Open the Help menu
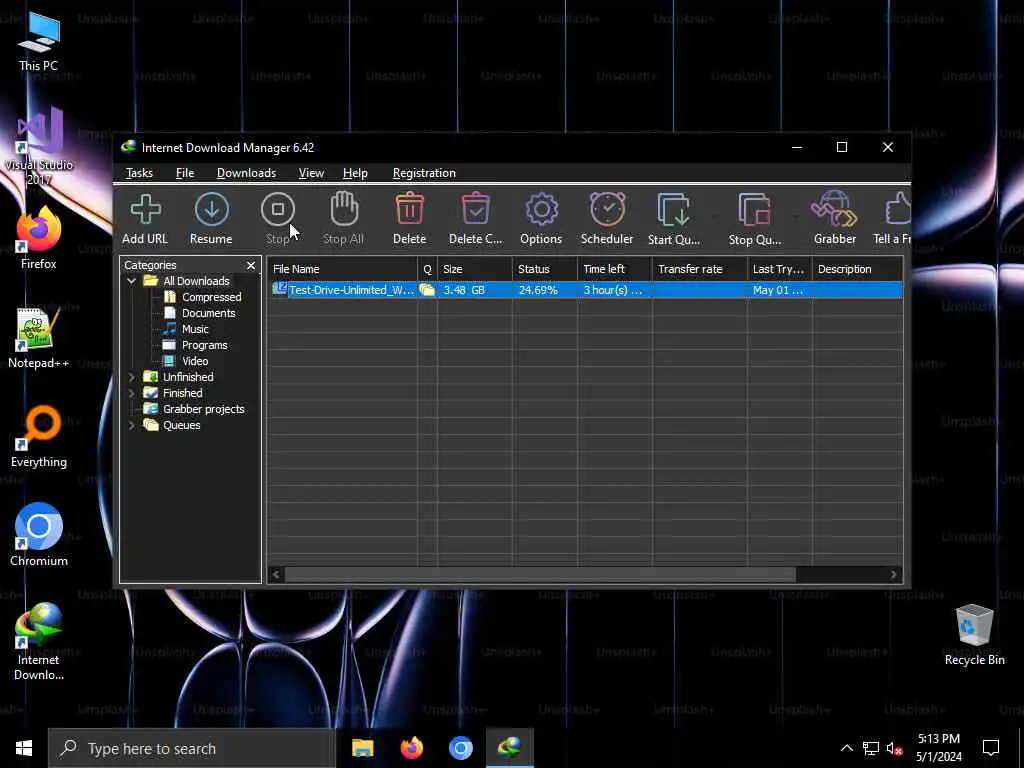This screenshot has width=1024, height=768. click(355, 173)
